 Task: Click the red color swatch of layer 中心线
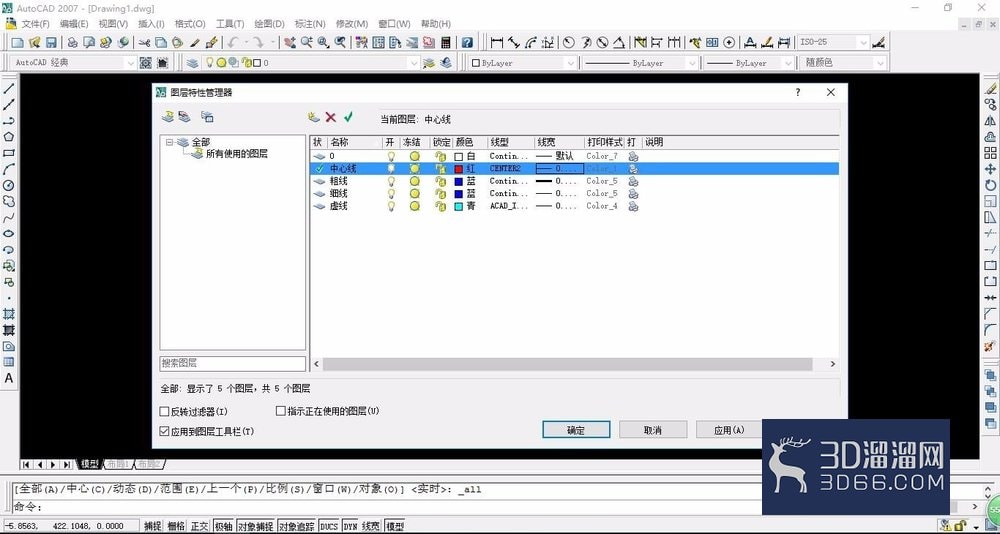(x=459, y=169)
